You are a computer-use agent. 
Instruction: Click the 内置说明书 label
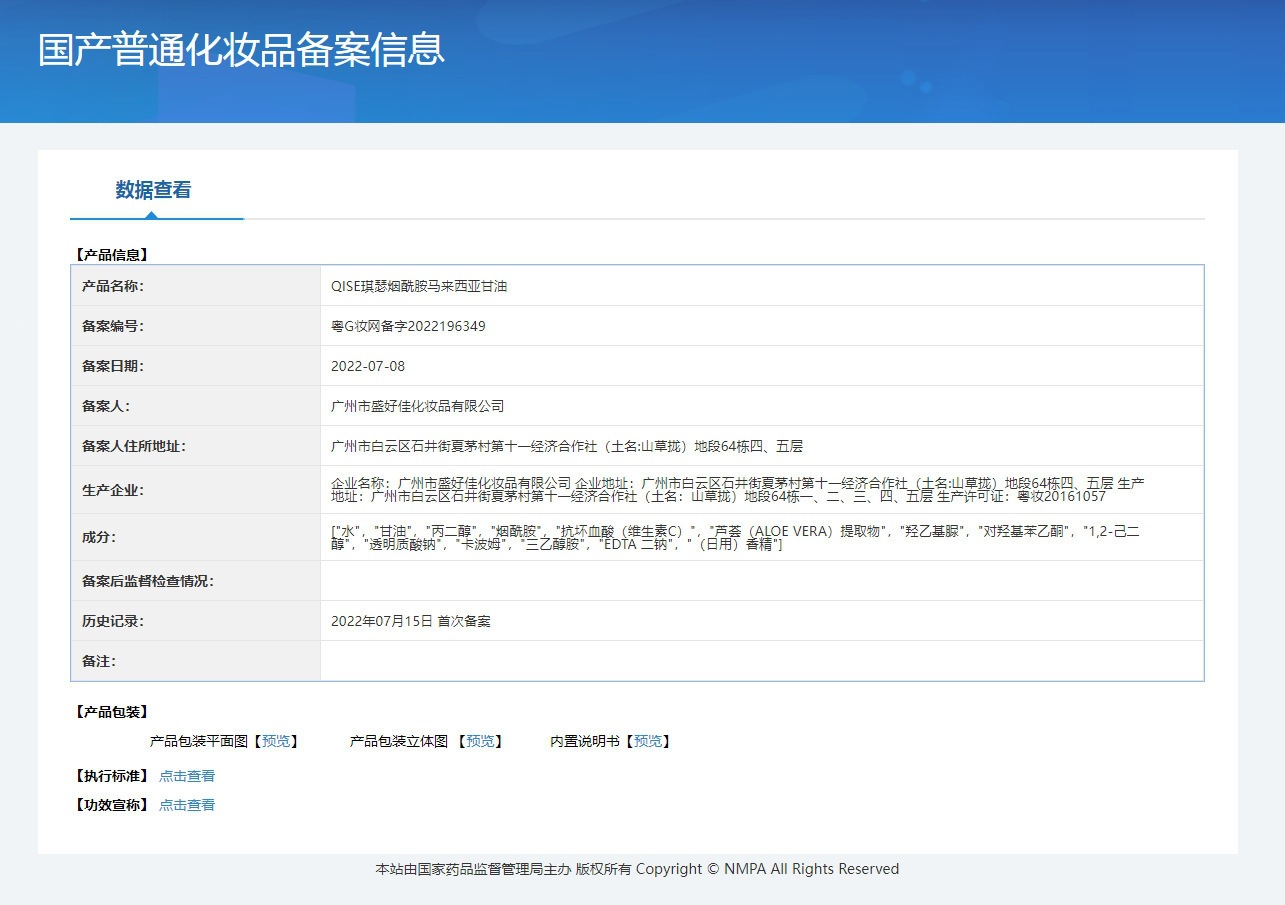pos(585,741)
